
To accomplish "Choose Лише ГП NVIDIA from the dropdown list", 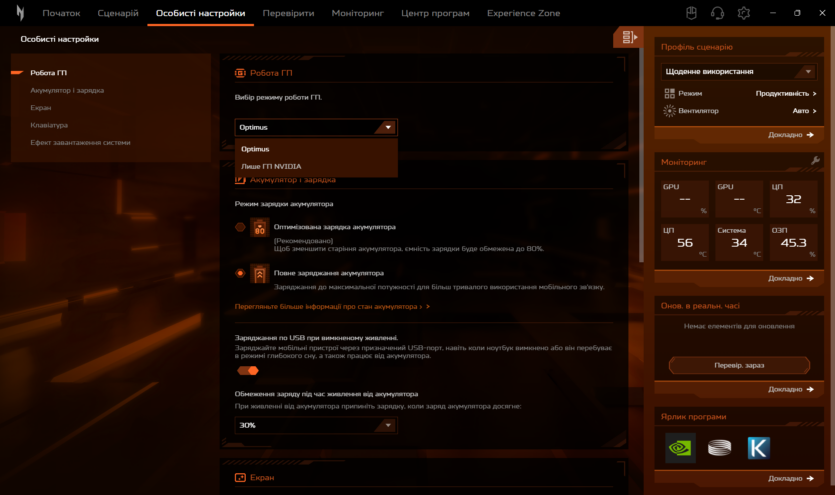I will coord(271,166).
